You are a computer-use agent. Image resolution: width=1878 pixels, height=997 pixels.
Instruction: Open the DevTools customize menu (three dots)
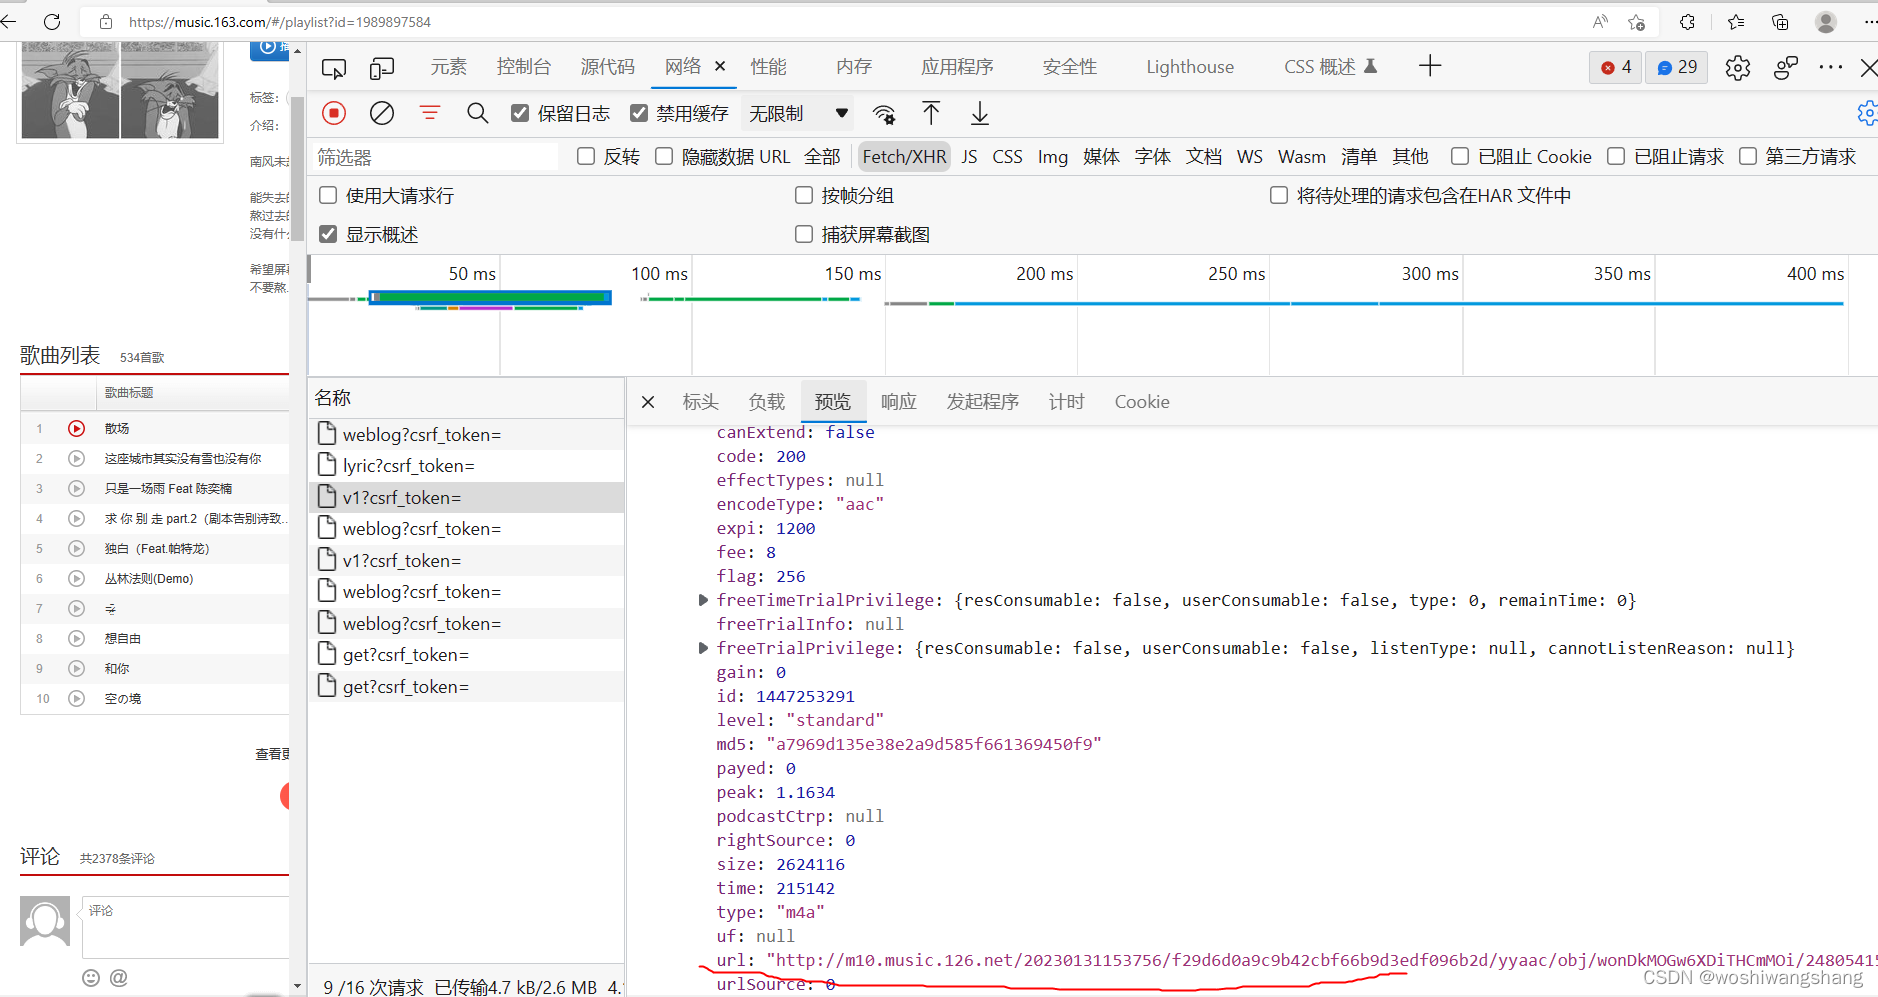(x=1831, y=67)
